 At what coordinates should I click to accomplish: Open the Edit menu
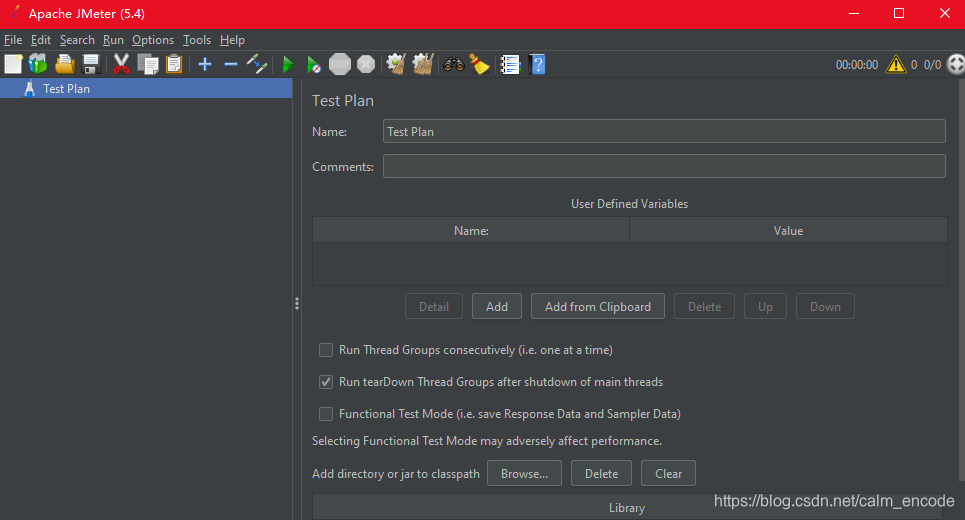click(x=41, y=40)
